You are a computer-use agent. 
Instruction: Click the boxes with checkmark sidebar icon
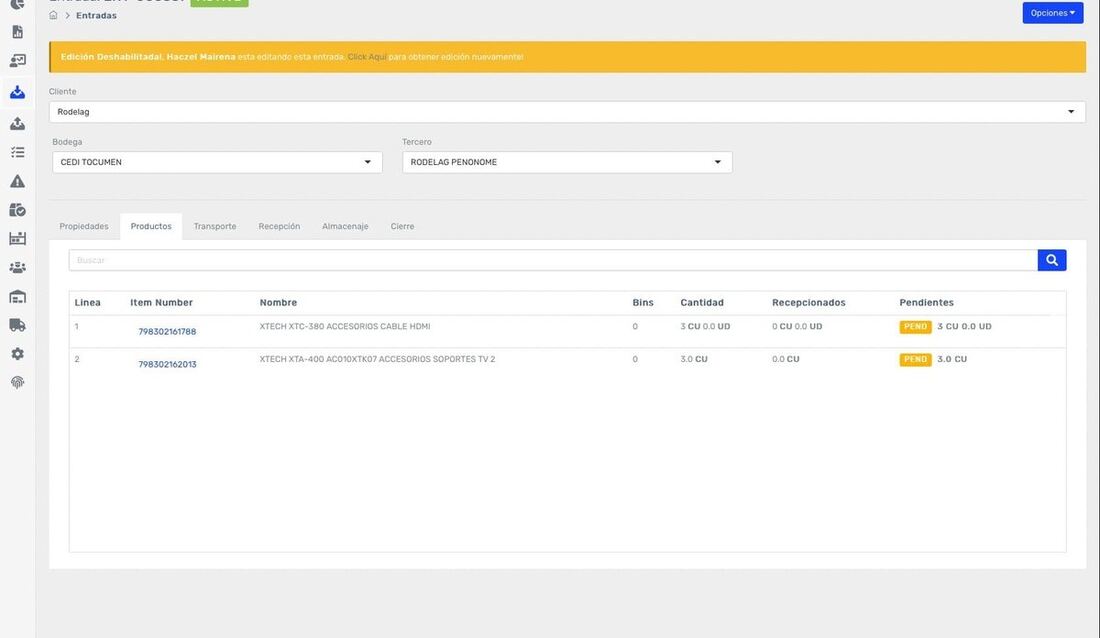(x=18, y=210)
